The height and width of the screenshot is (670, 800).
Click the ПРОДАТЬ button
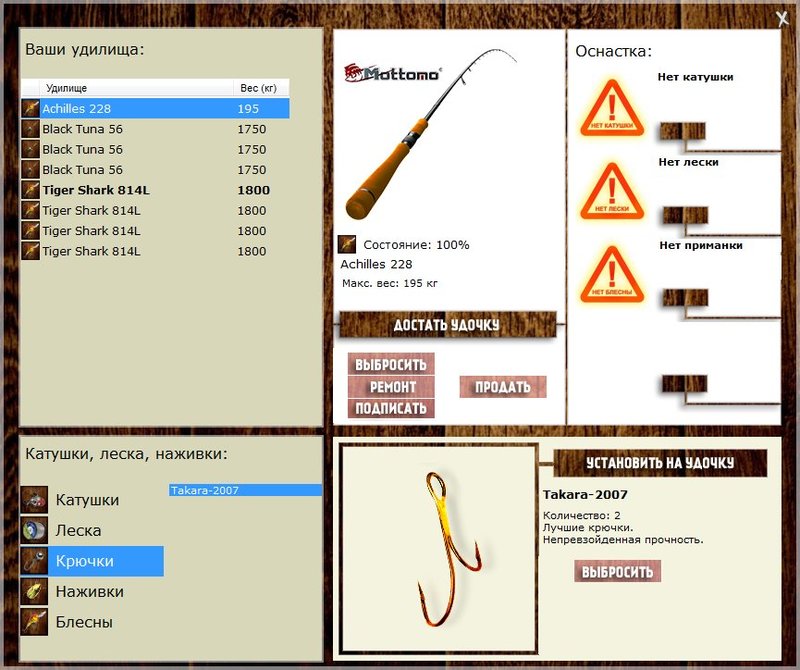point(503,387)
